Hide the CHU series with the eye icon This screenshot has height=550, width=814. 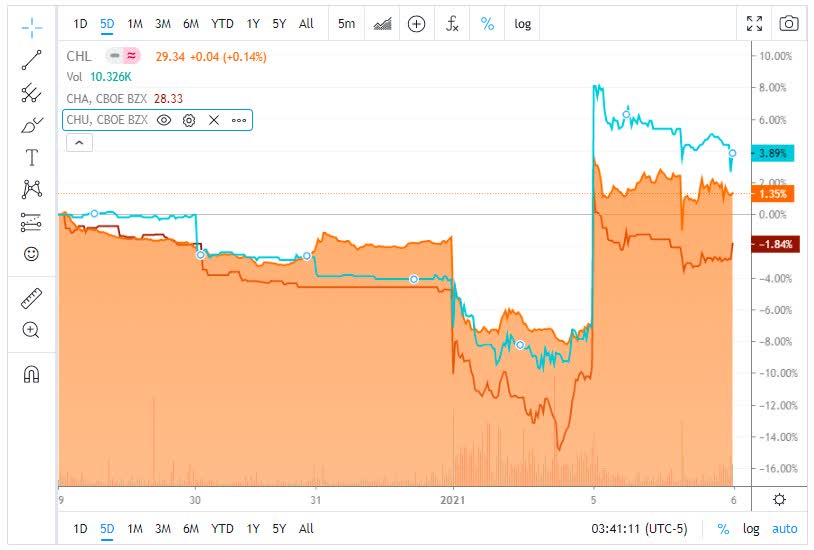164,120
